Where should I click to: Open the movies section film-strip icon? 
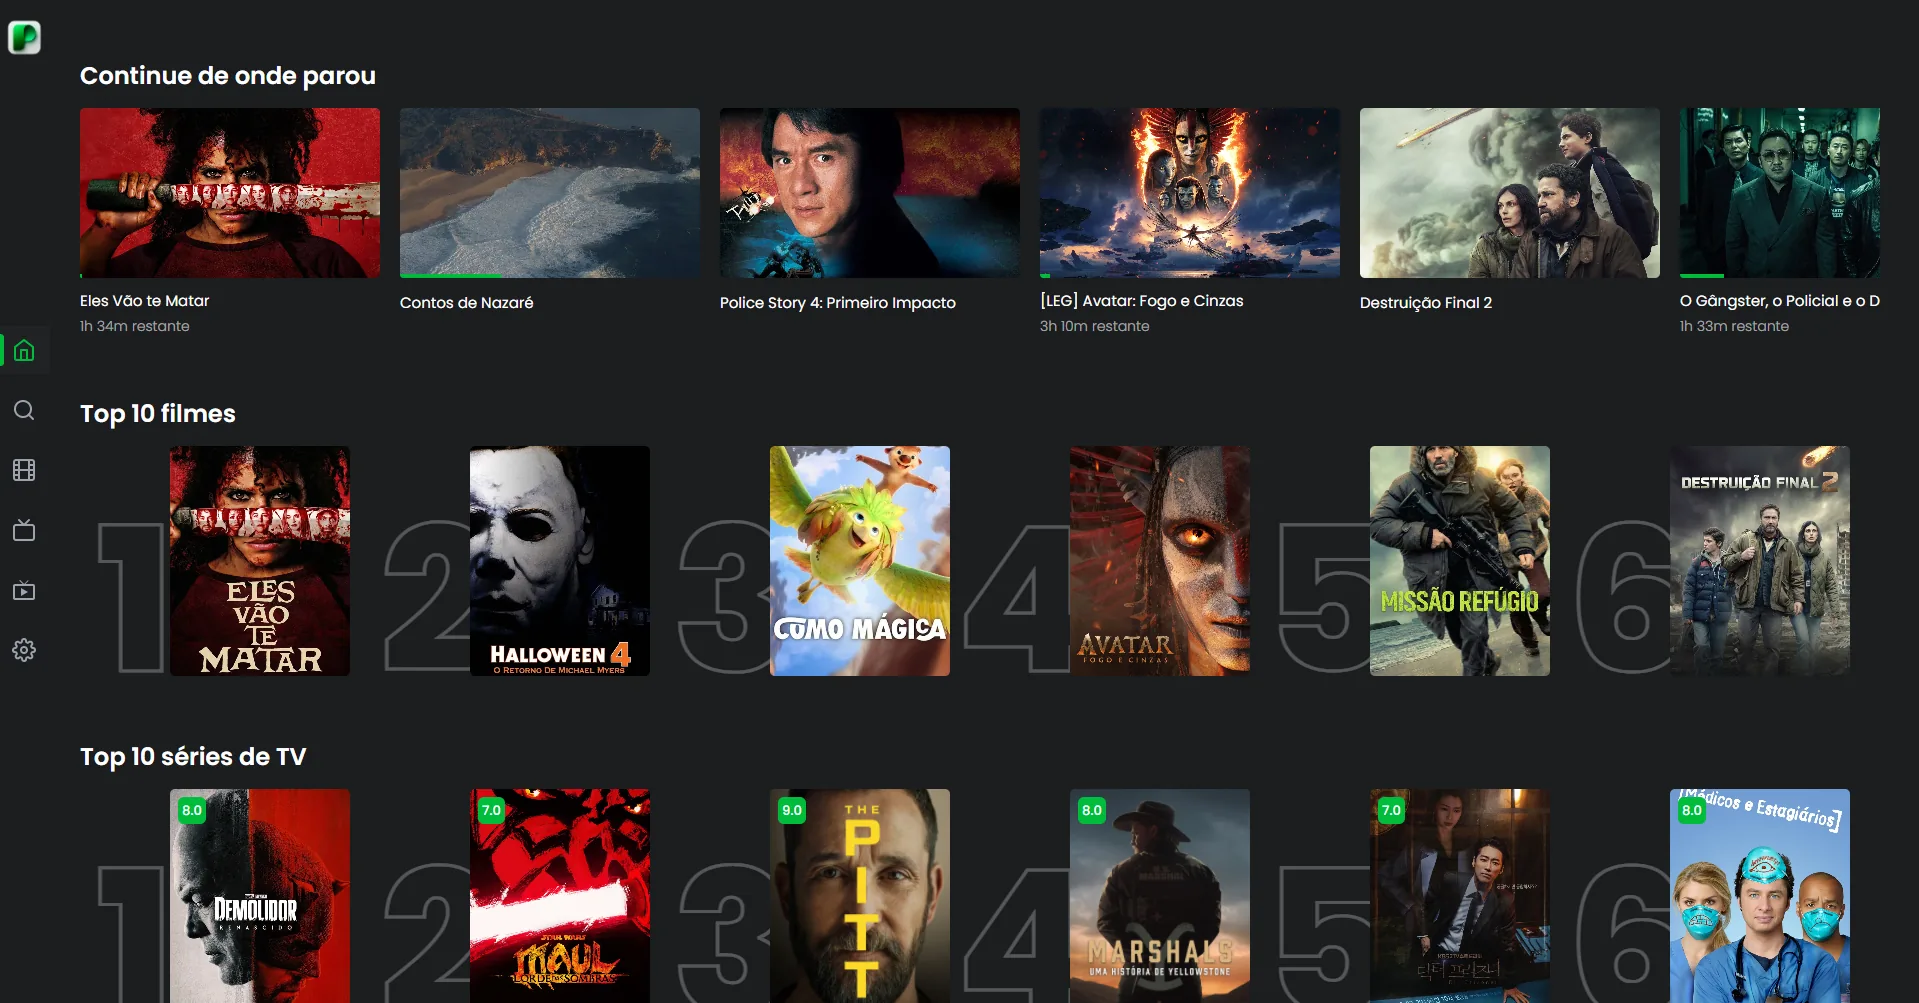click(24, 470)
